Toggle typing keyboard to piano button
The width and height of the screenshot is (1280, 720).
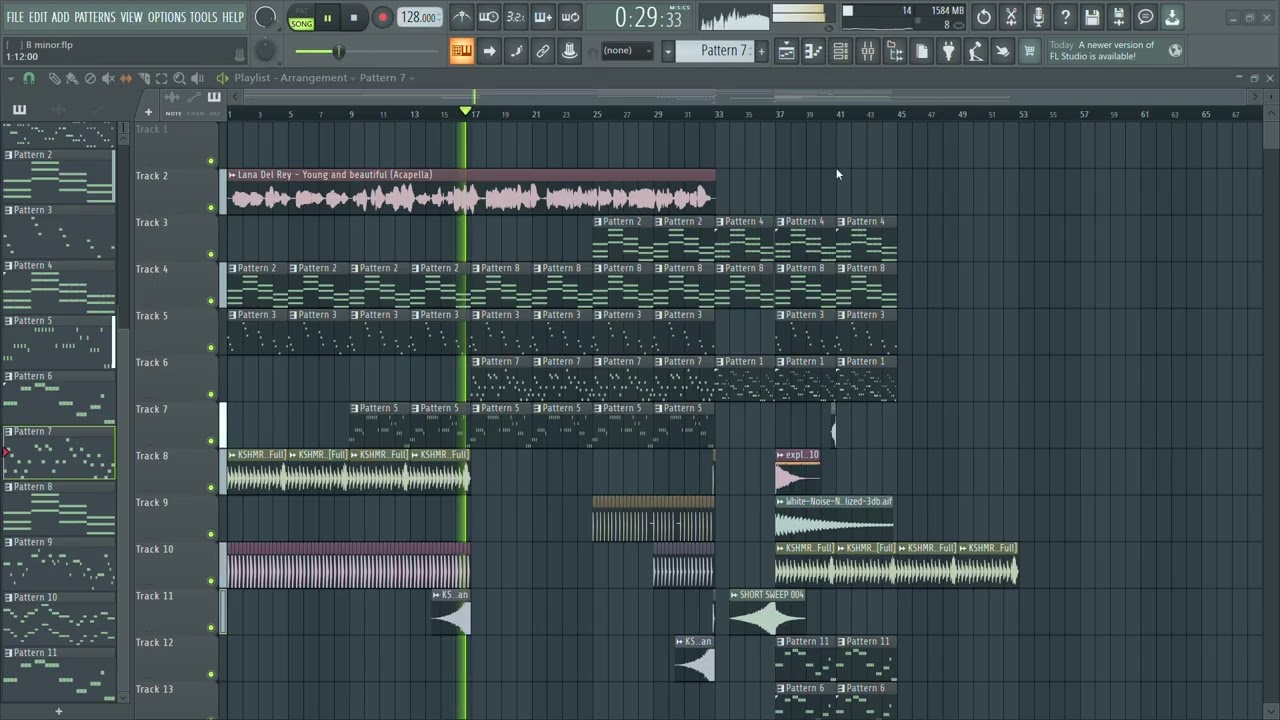click(462, 51)
